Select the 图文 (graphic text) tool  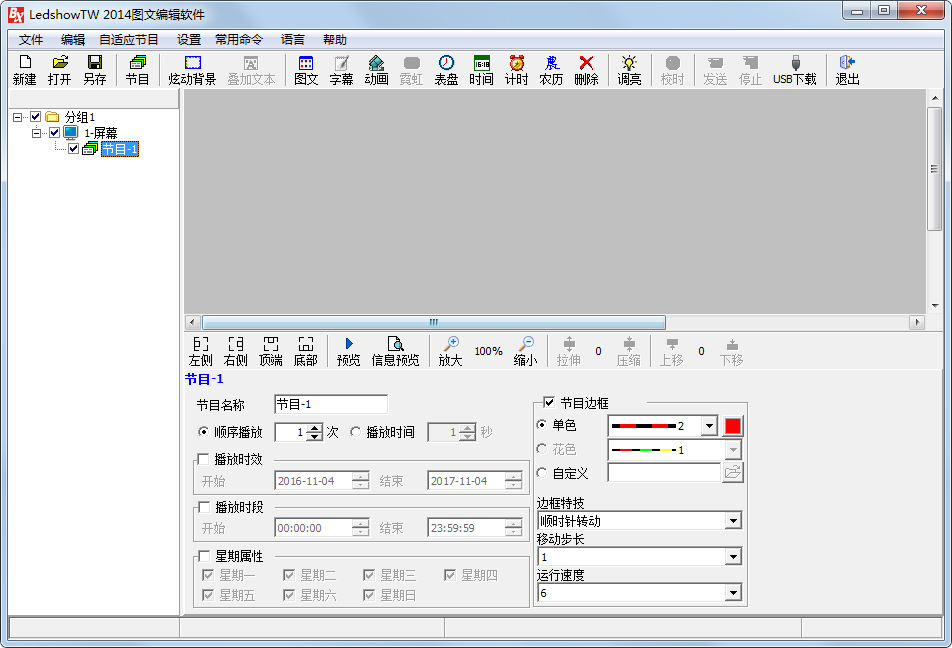coord(306,70)
